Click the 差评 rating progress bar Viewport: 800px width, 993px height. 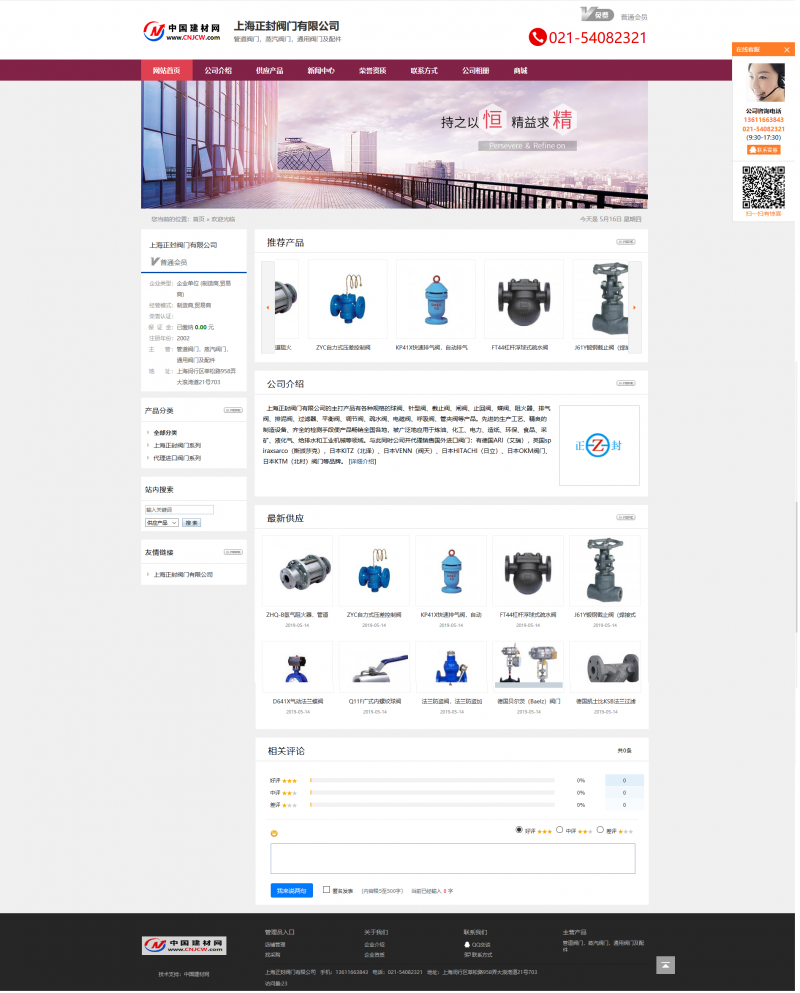[432, 805]
